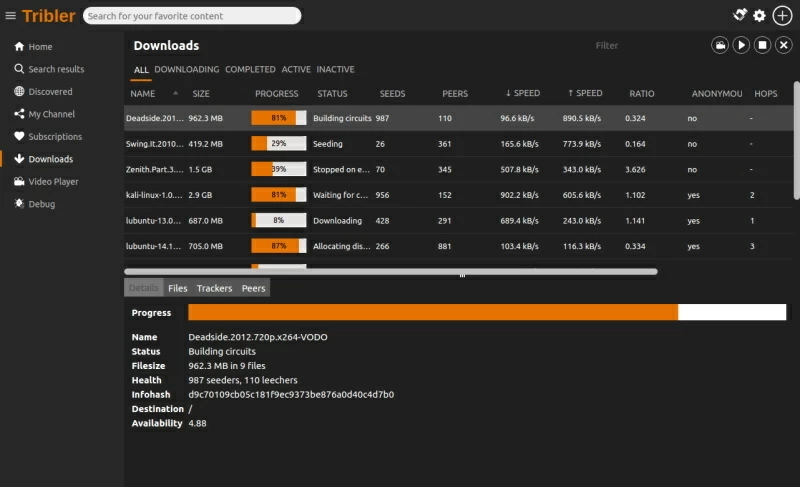Screen dimensions: 800x487
Task: Open the token balance icon in top bar
Action: click(x=740, y=15)
